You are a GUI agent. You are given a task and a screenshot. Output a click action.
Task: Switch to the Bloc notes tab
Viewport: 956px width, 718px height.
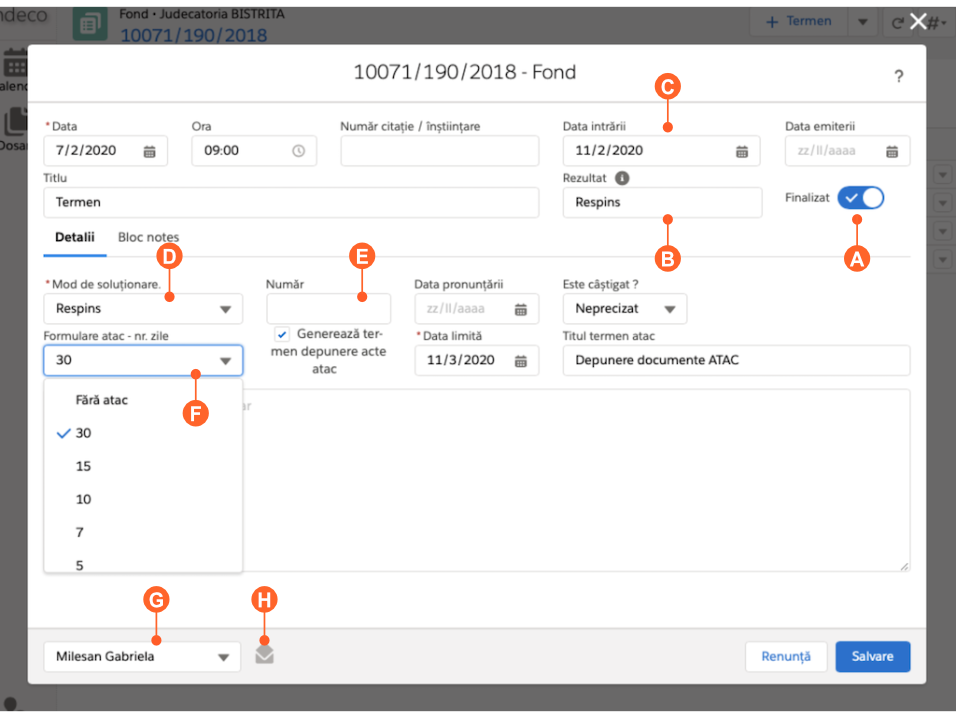[148, 237]
